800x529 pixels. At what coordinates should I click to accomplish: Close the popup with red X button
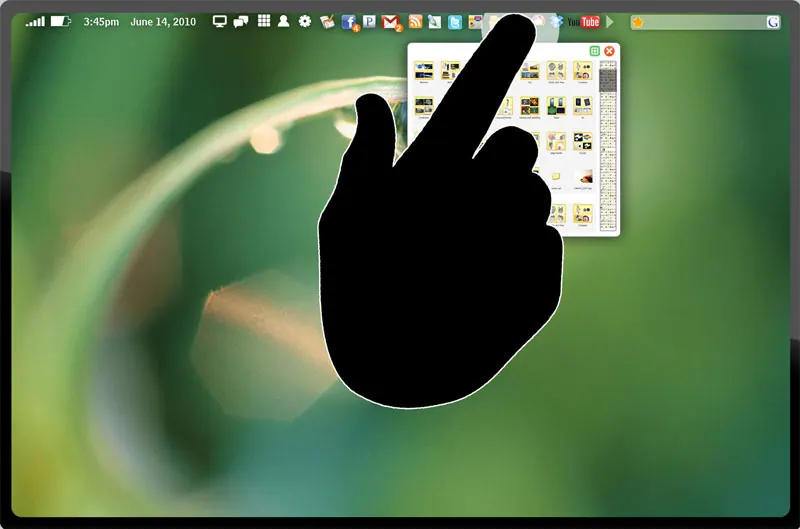coord(609,51)
